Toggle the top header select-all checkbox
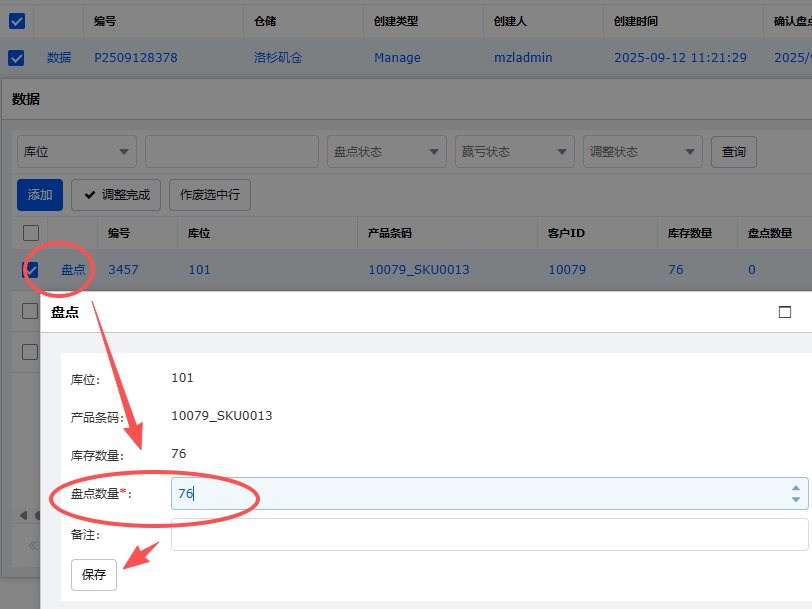 (17, 21)
